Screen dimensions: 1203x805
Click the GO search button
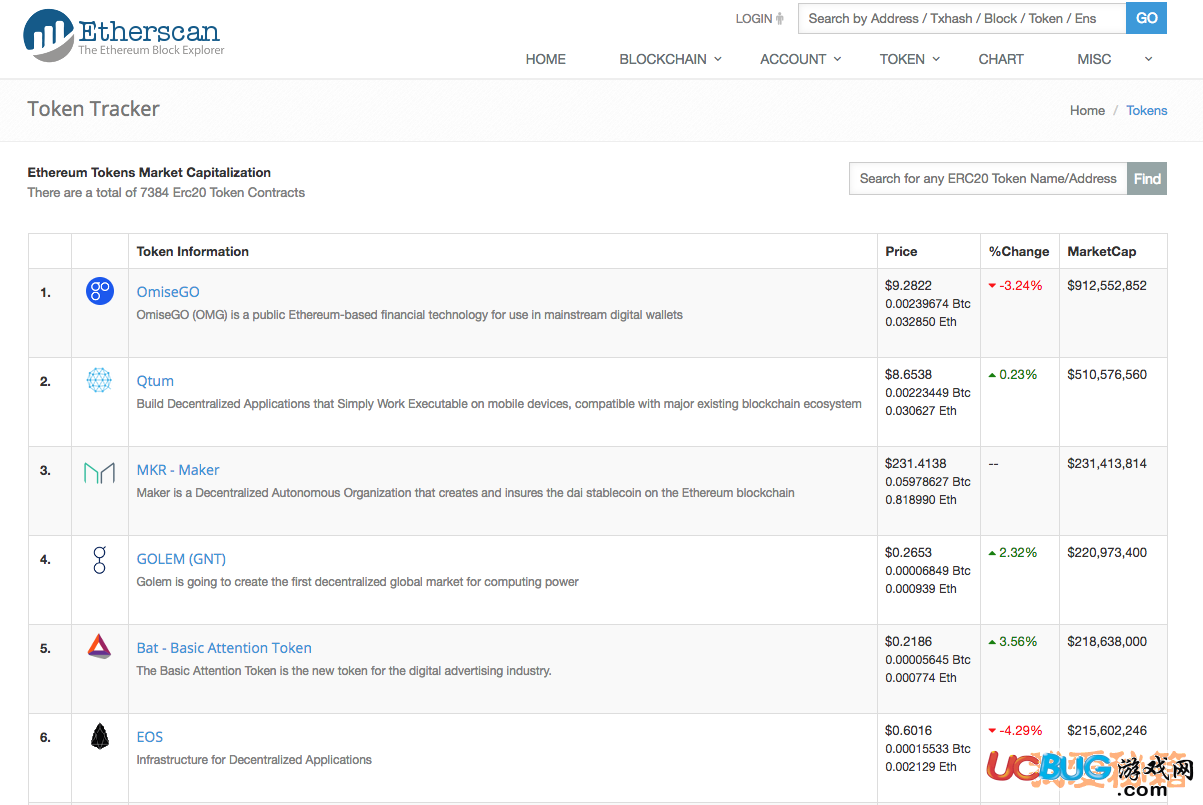tap(1146, 18)
